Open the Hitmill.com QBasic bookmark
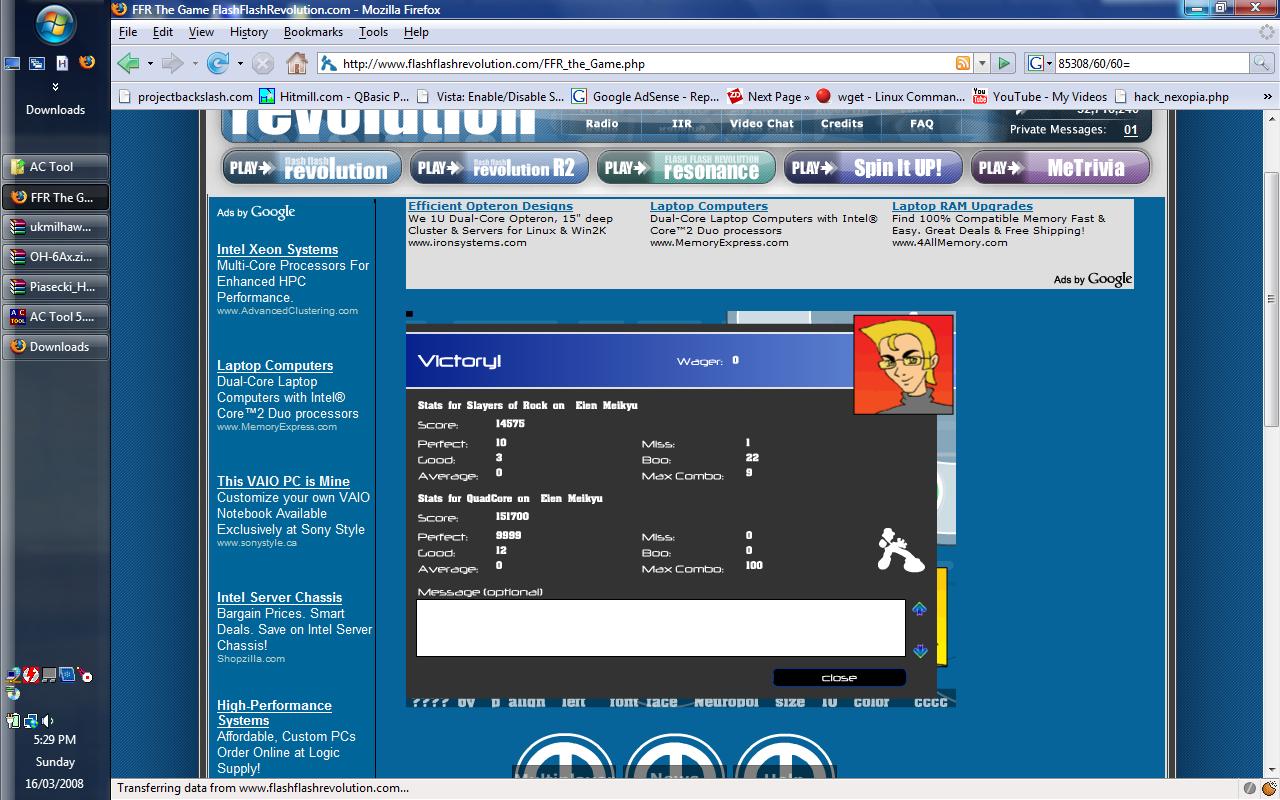Viewport: 1280px width, 800px height. click(334, 96)
